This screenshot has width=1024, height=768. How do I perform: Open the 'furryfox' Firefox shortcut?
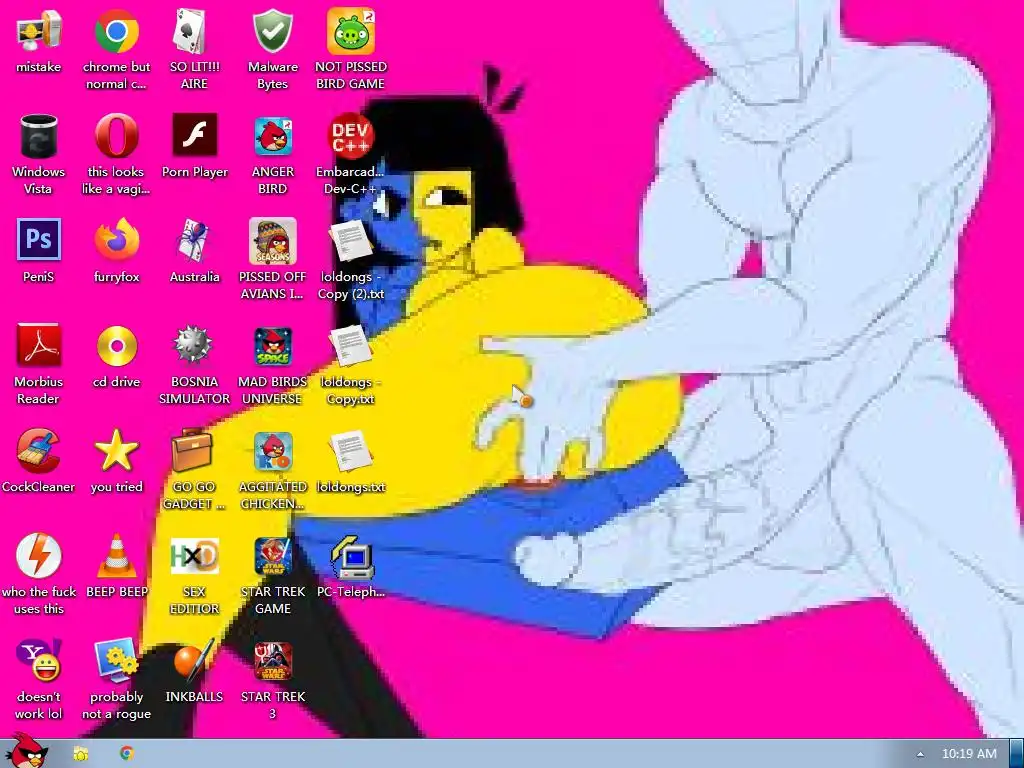116,242
